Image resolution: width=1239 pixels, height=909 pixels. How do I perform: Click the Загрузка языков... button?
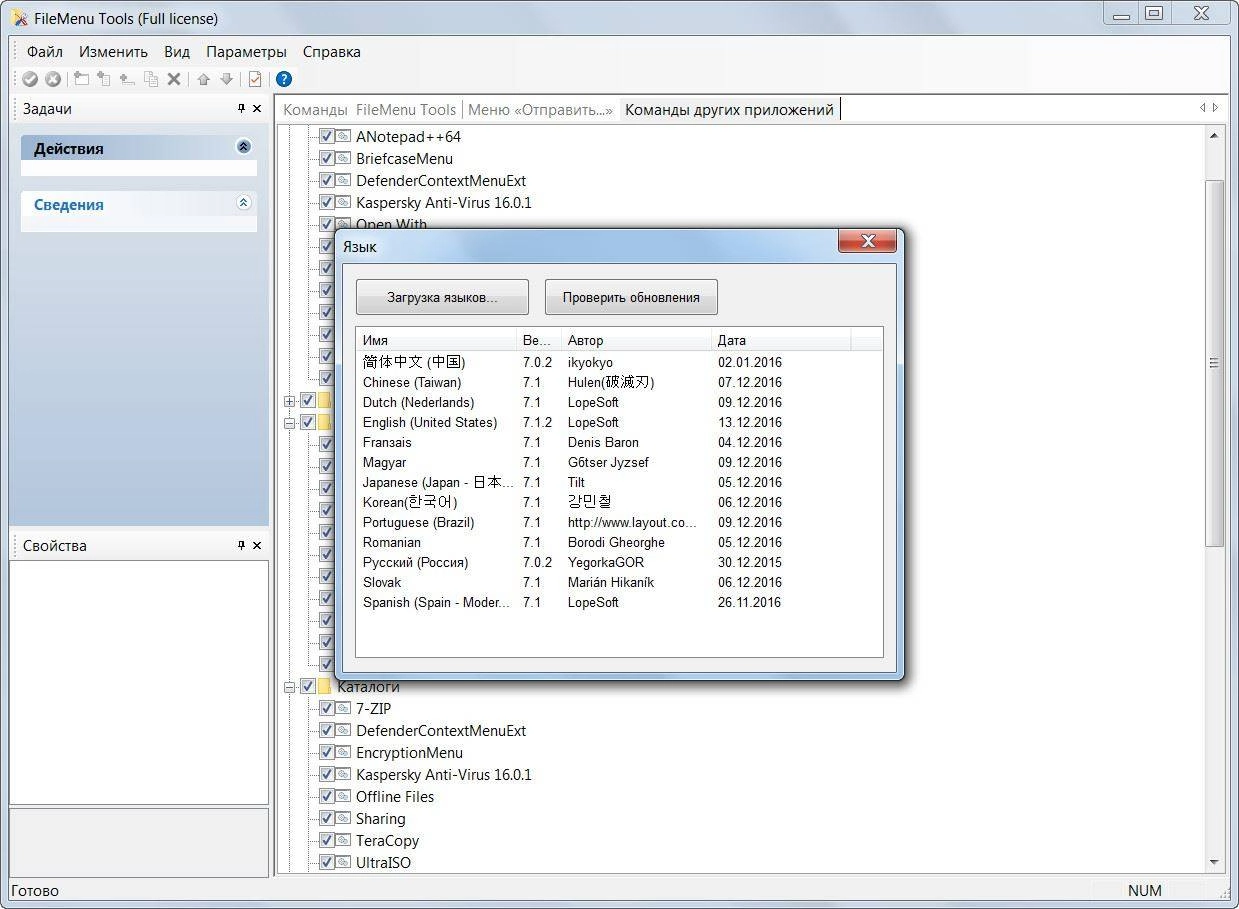coord(442,297)
